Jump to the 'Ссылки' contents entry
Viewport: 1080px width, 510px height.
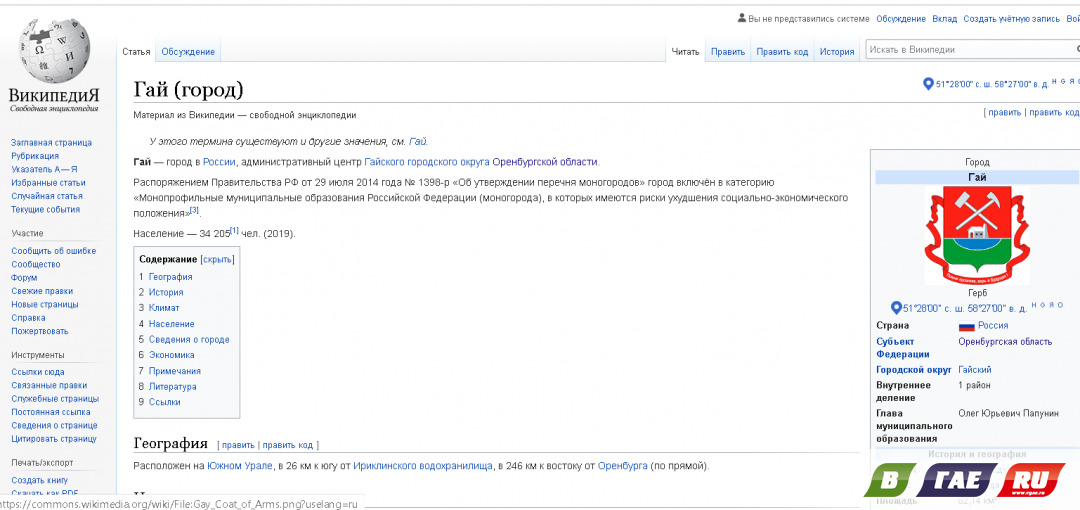165,402
